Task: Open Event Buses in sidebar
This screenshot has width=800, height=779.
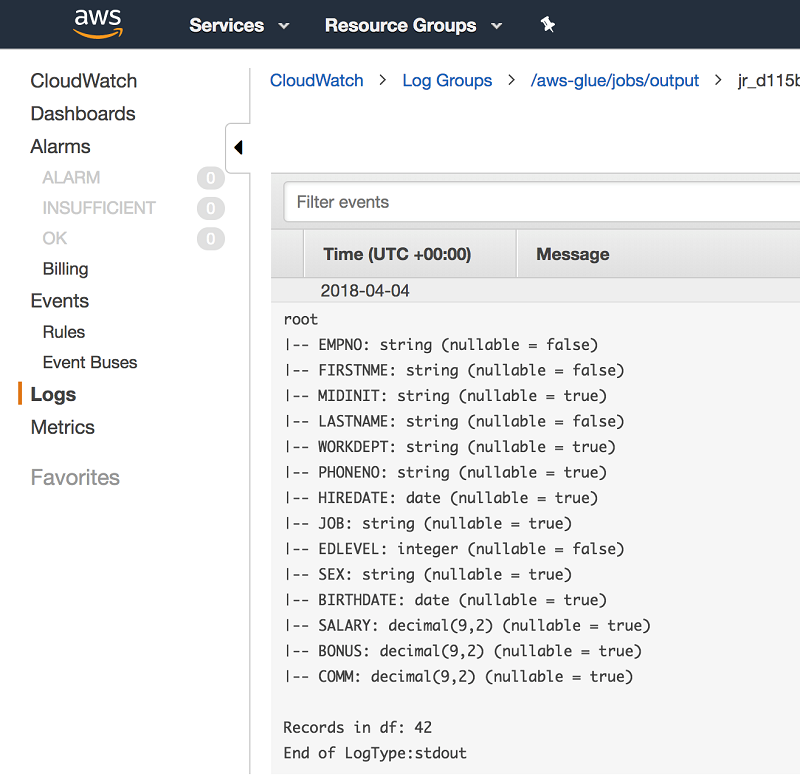Action: tap(90, 362)
